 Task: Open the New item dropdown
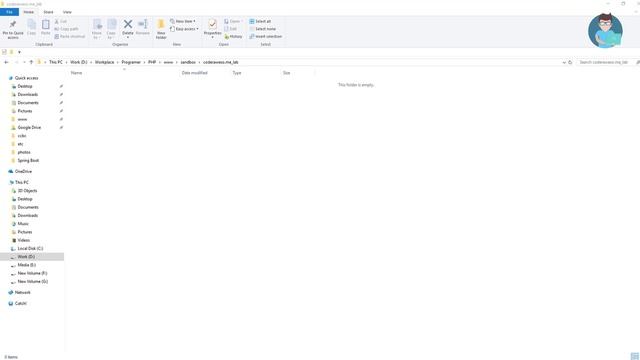pyautogui.click(x=183, y=21)
